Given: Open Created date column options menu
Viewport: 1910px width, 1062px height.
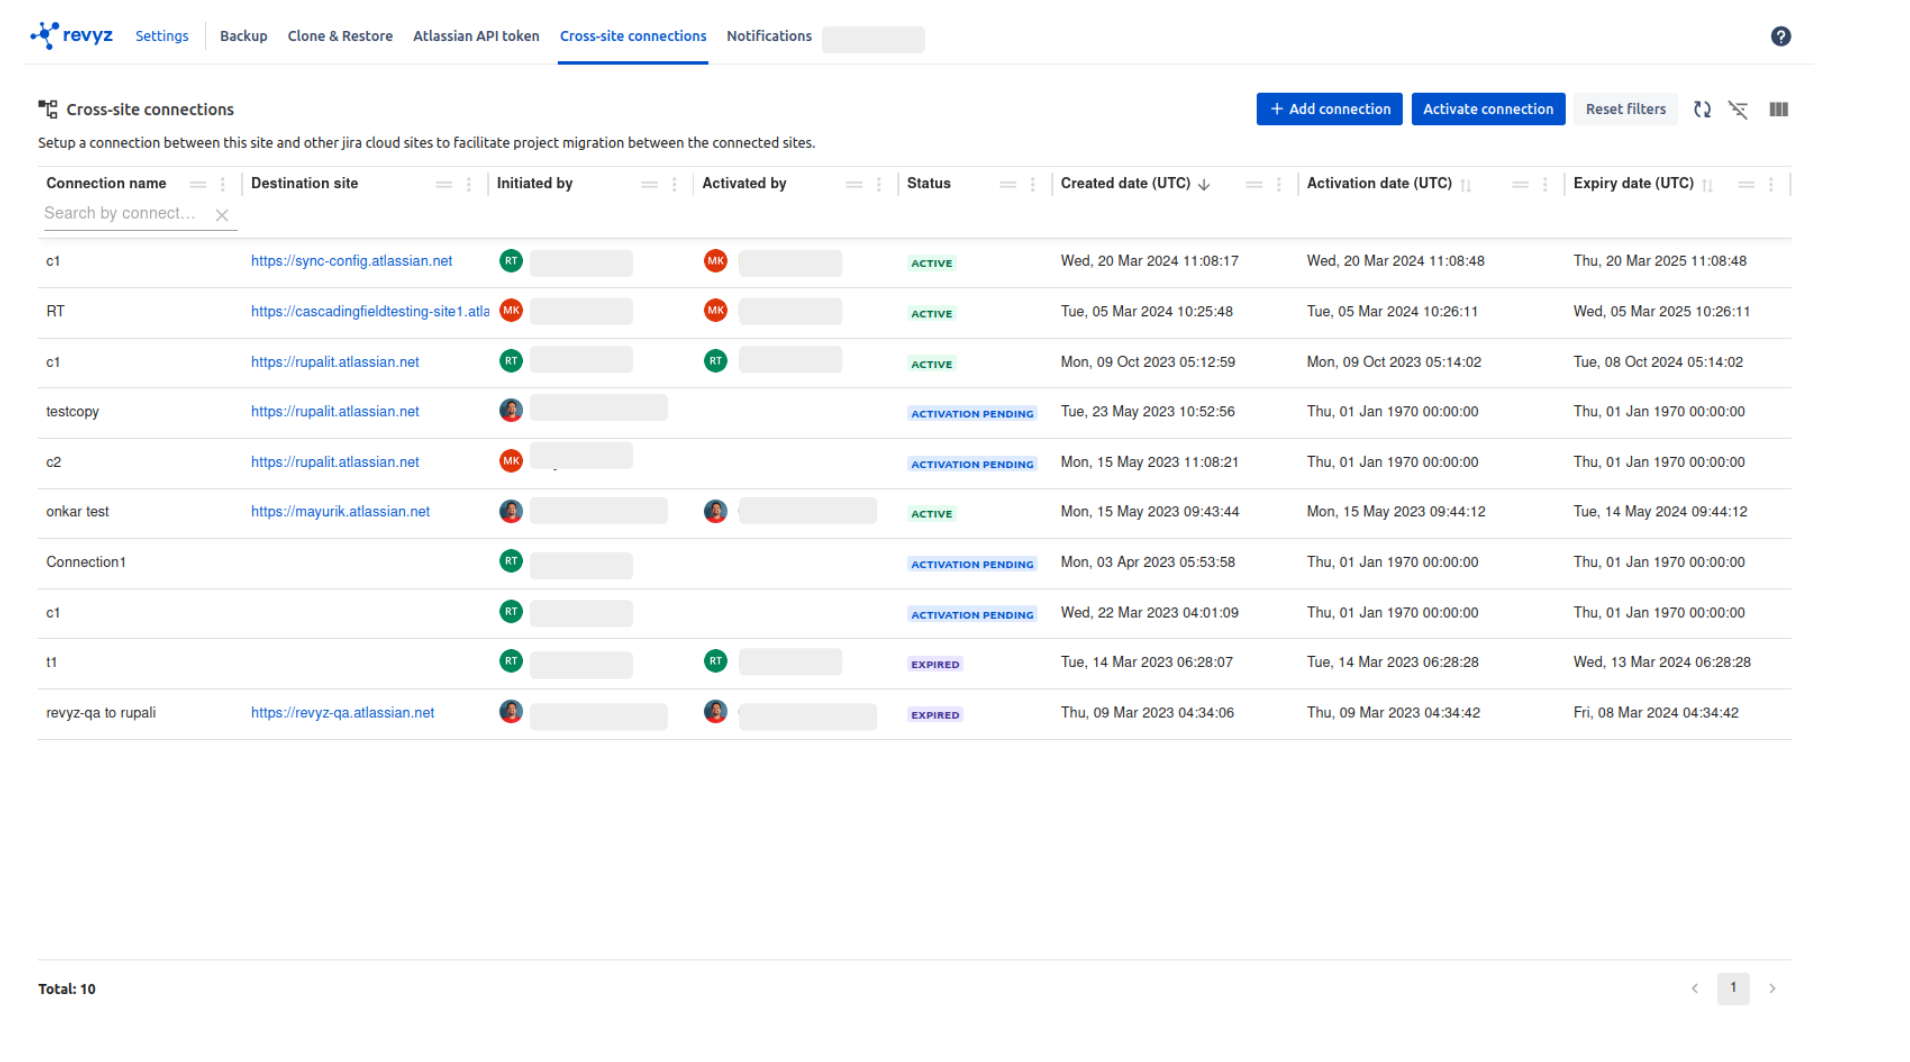Looking at the screenshot, I should tap(1279, 184).
